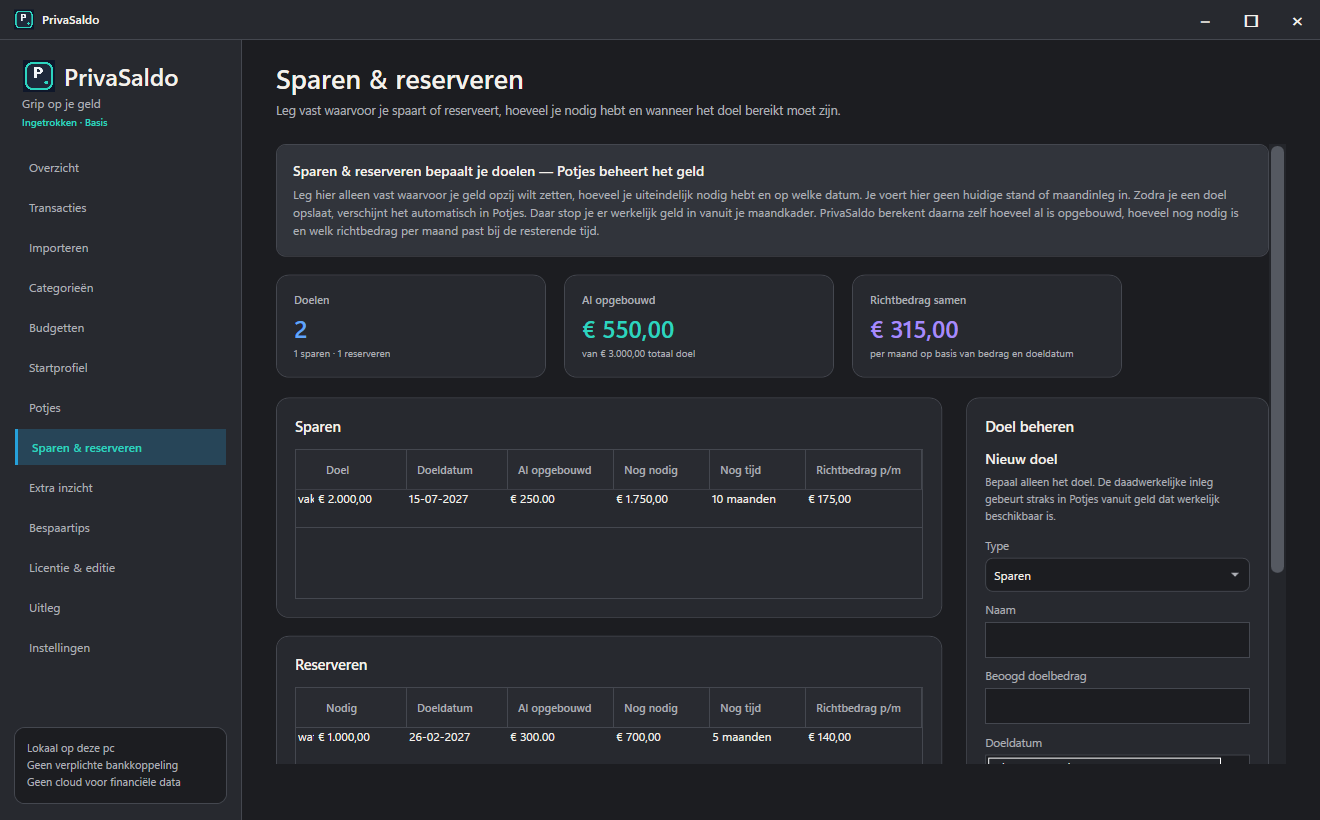Select the € 1.000,00 cell in Reserveren
Viewport: 1320px width, 820px height.
pyautogui.click(x=342, y=737)
